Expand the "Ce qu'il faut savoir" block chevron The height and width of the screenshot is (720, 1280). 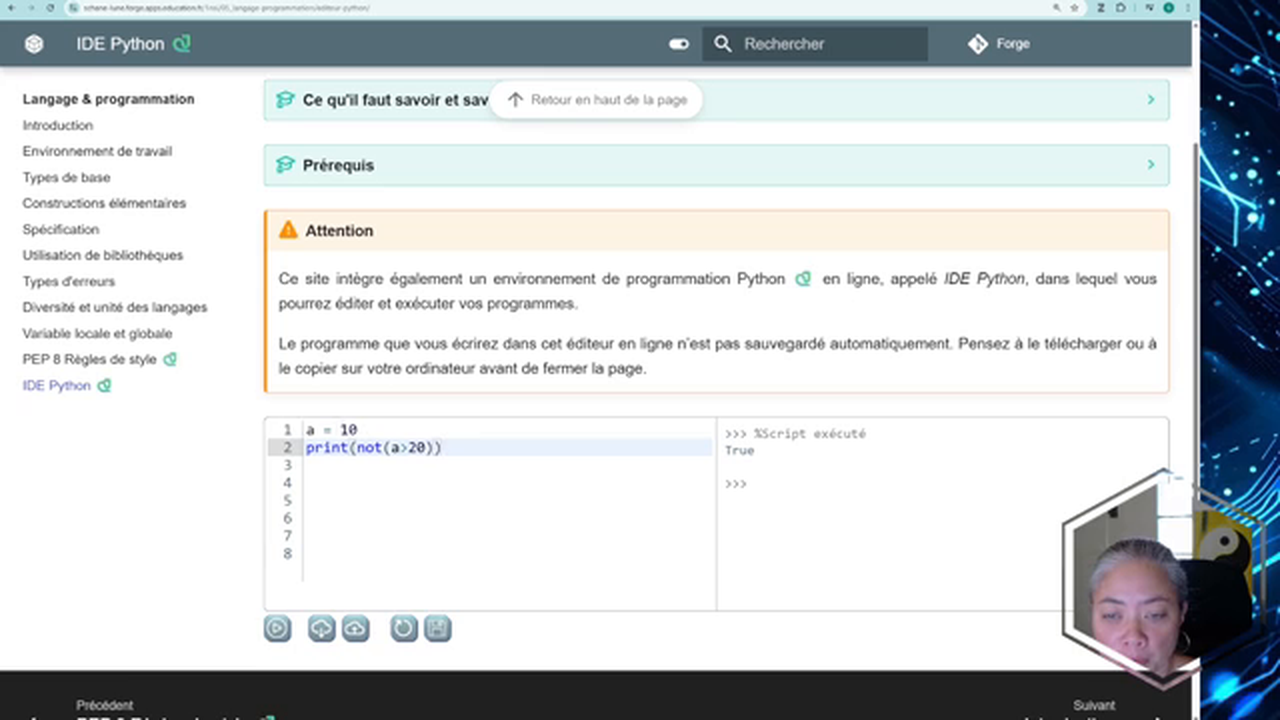[1150, 100]
